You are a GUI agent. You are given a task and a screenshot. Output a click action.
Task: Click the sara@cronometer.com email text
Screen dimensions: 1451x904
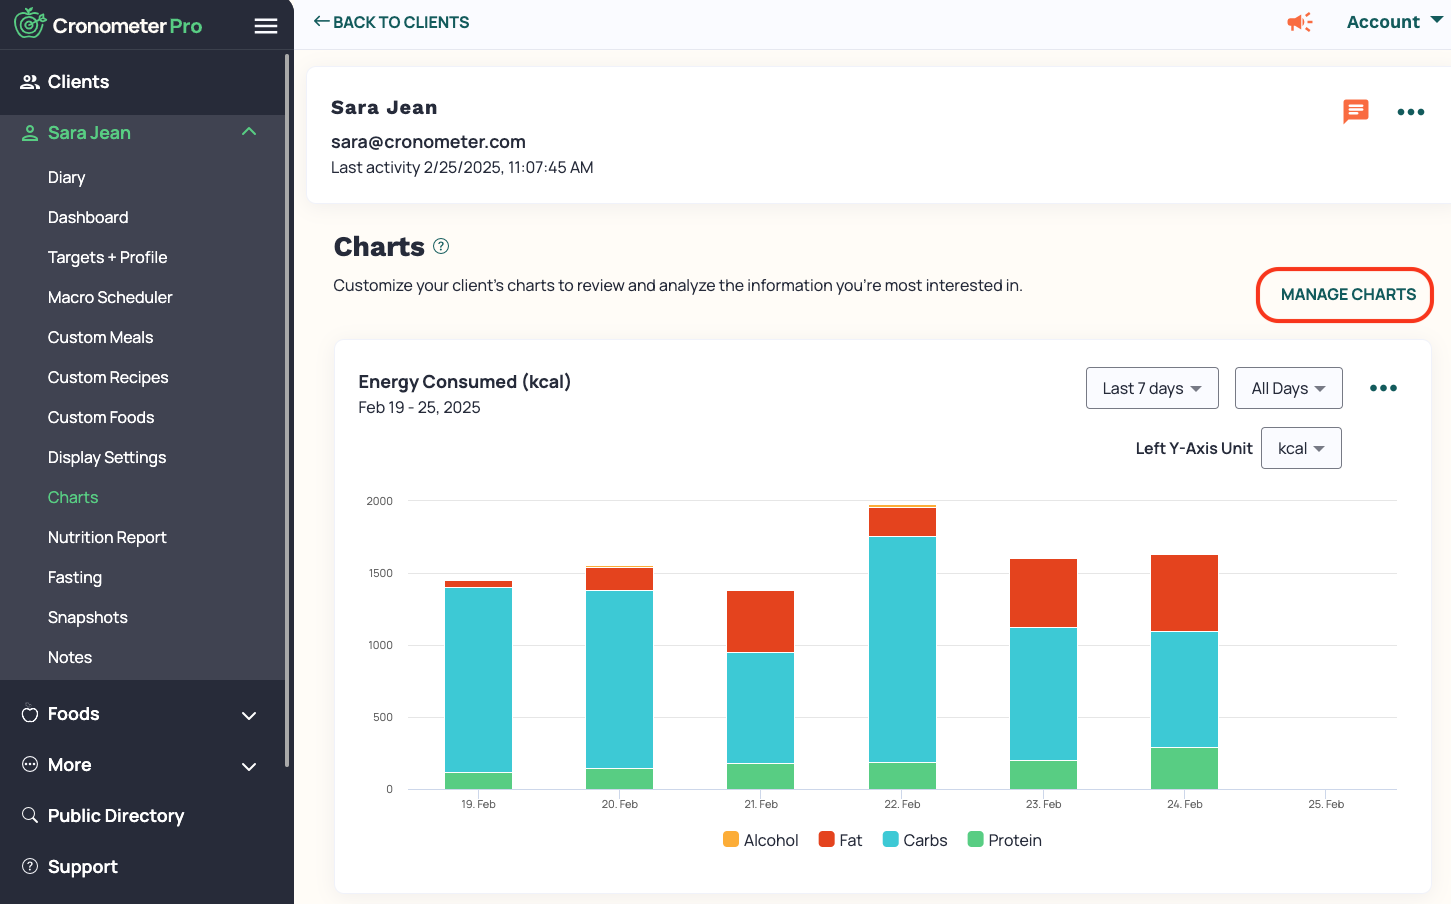point(428,142)
